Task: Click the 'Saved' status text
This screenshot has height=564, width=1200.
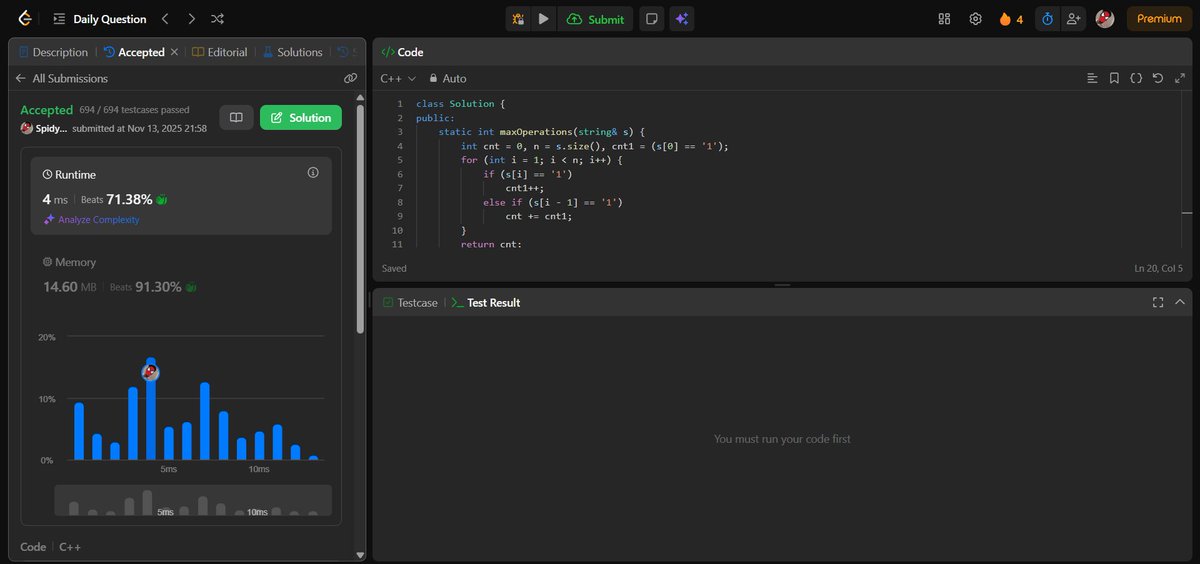Action: (x=394, y=268)
